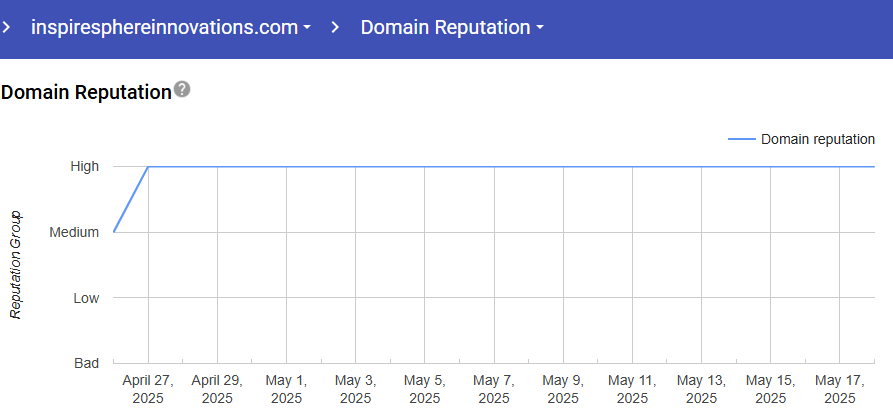Open the inspiresphereinnovations.com domain dropdown
893x420 pixels.
(171, 27)
